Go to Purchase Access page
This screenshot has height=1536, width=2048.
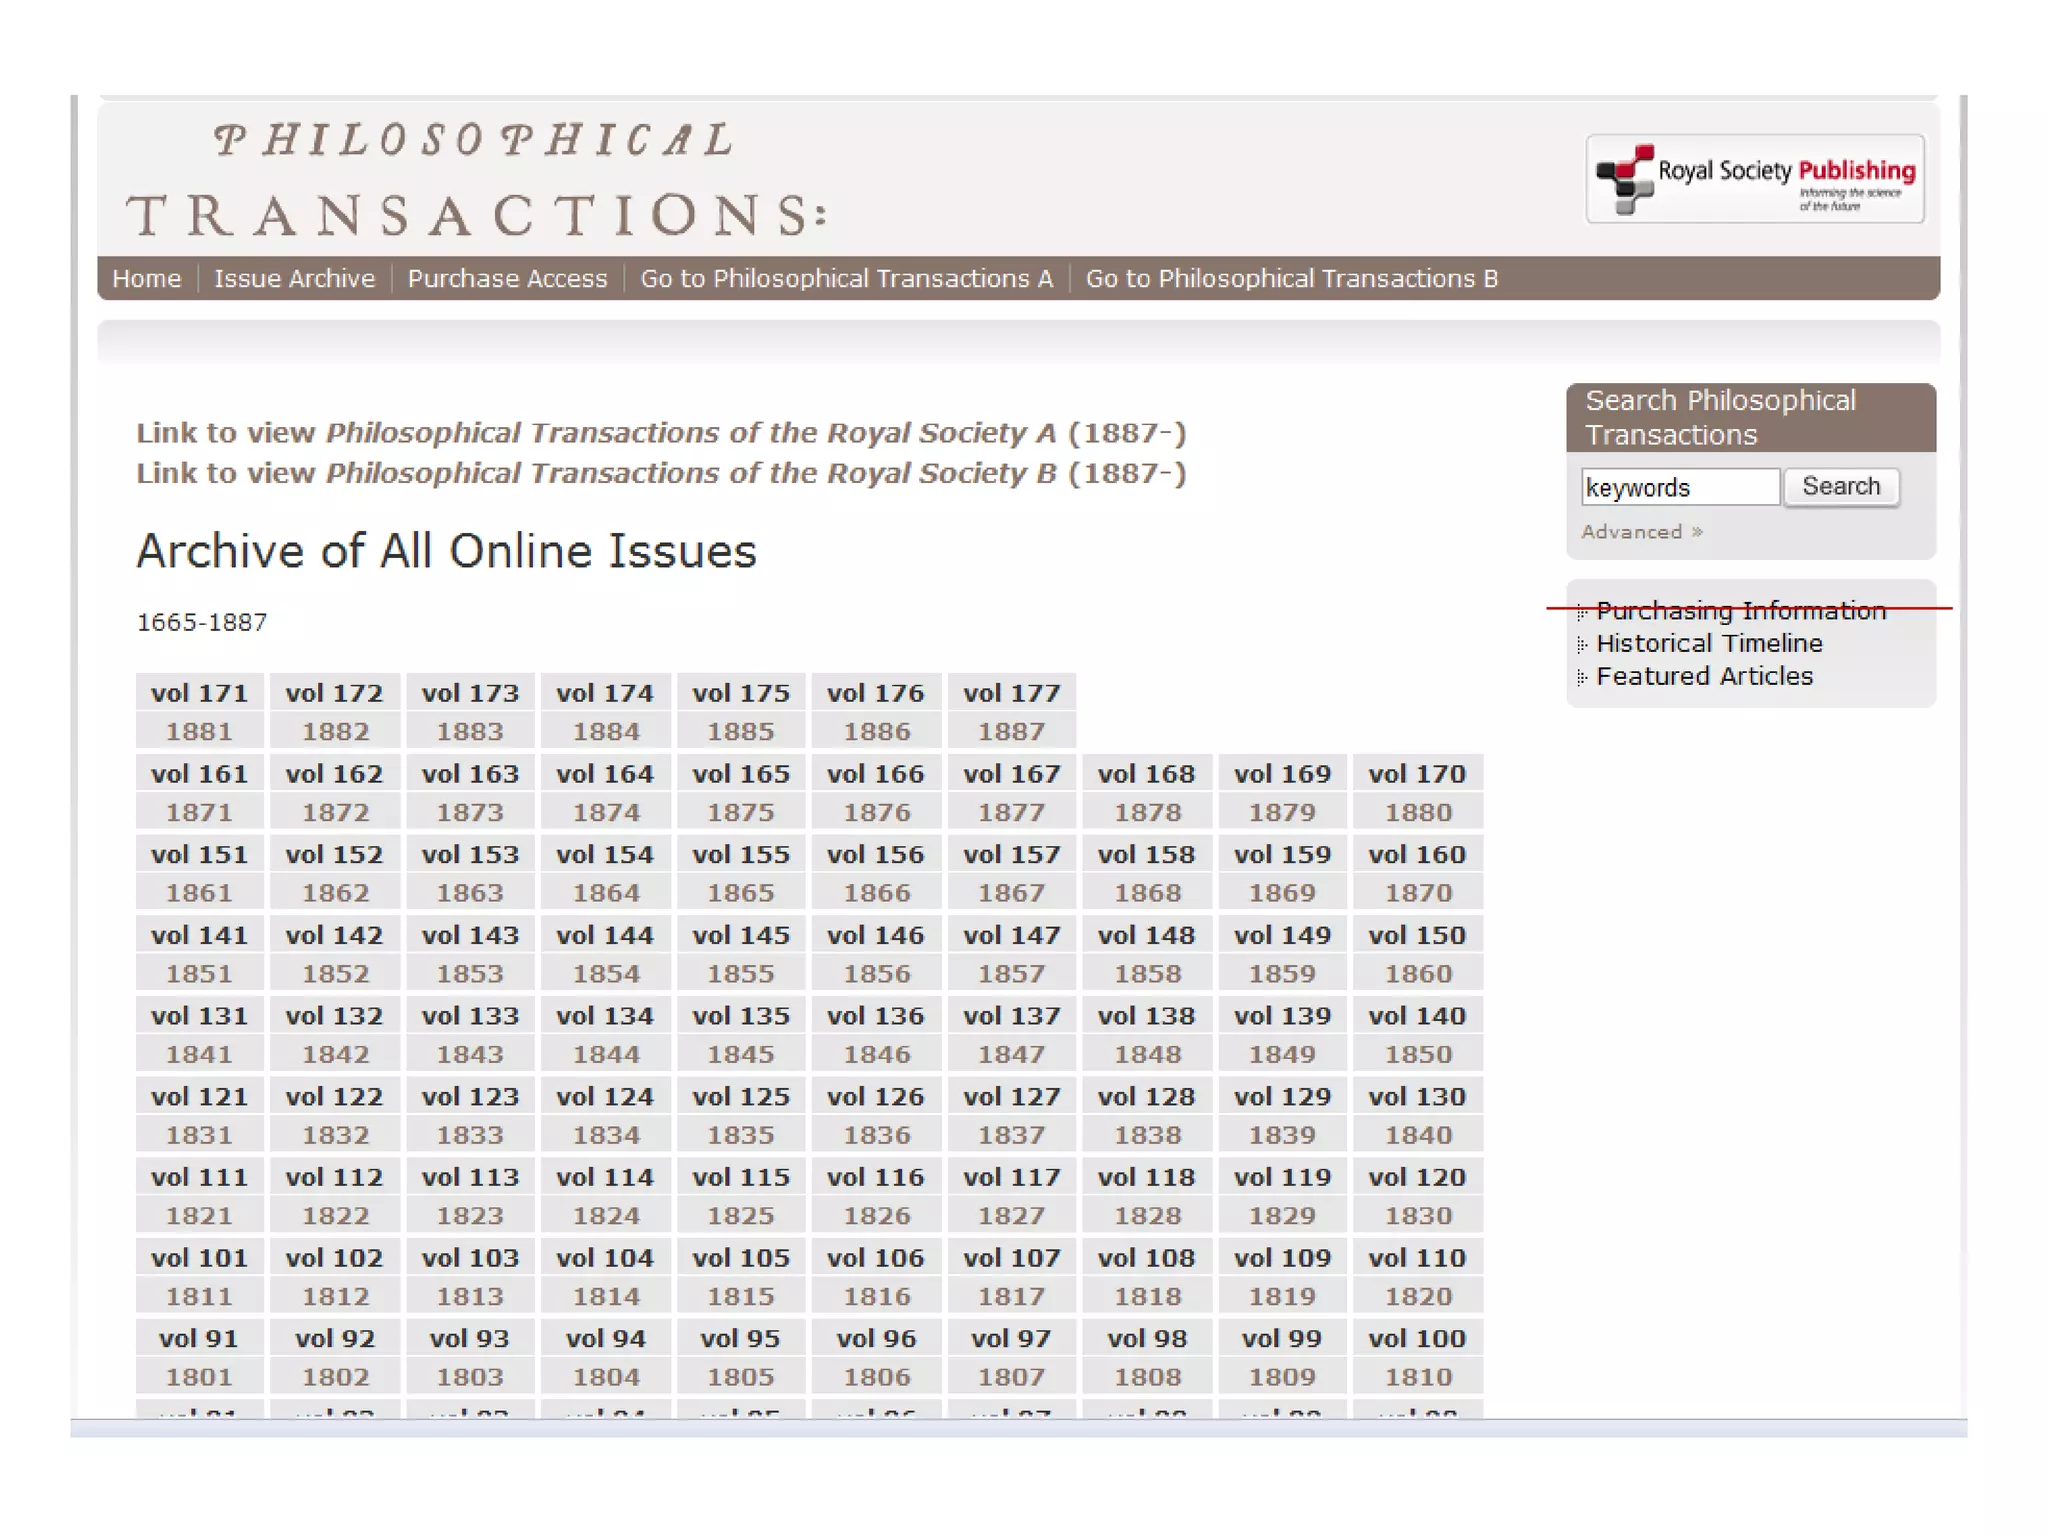pyautogui.click(x=507, y=279)
